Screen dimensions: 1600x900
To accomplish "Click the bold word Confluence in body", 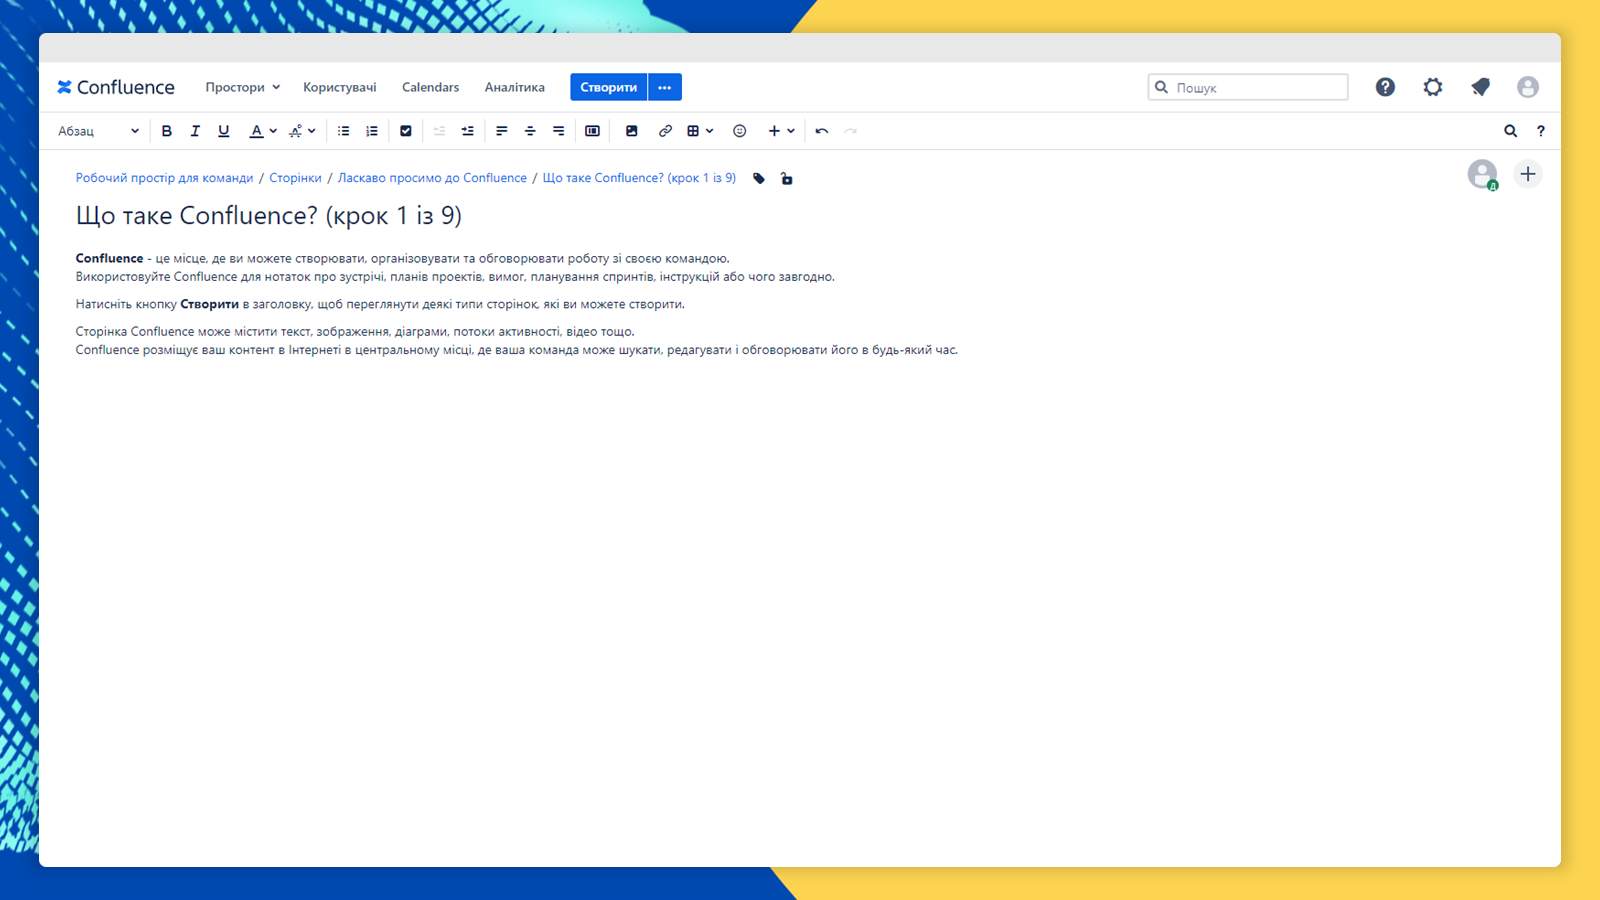I will tap(110, 258).
